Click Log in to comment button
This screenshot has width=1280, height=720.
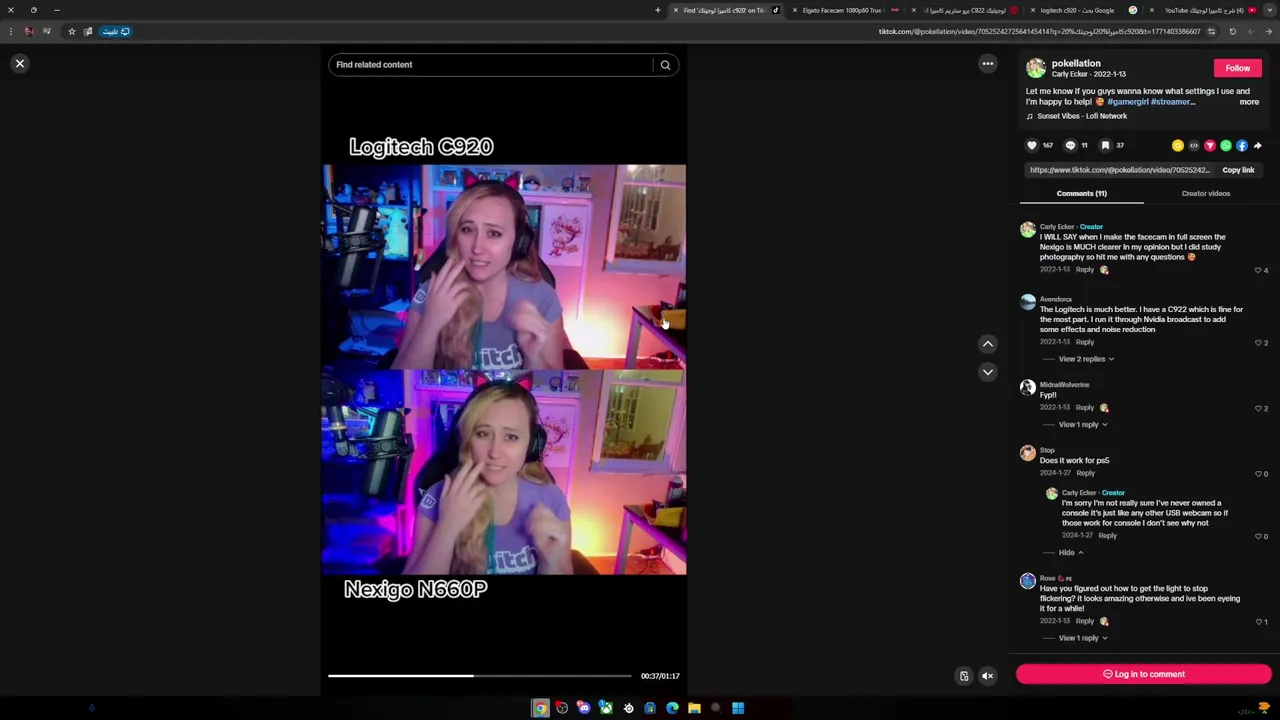(1143, 674)
